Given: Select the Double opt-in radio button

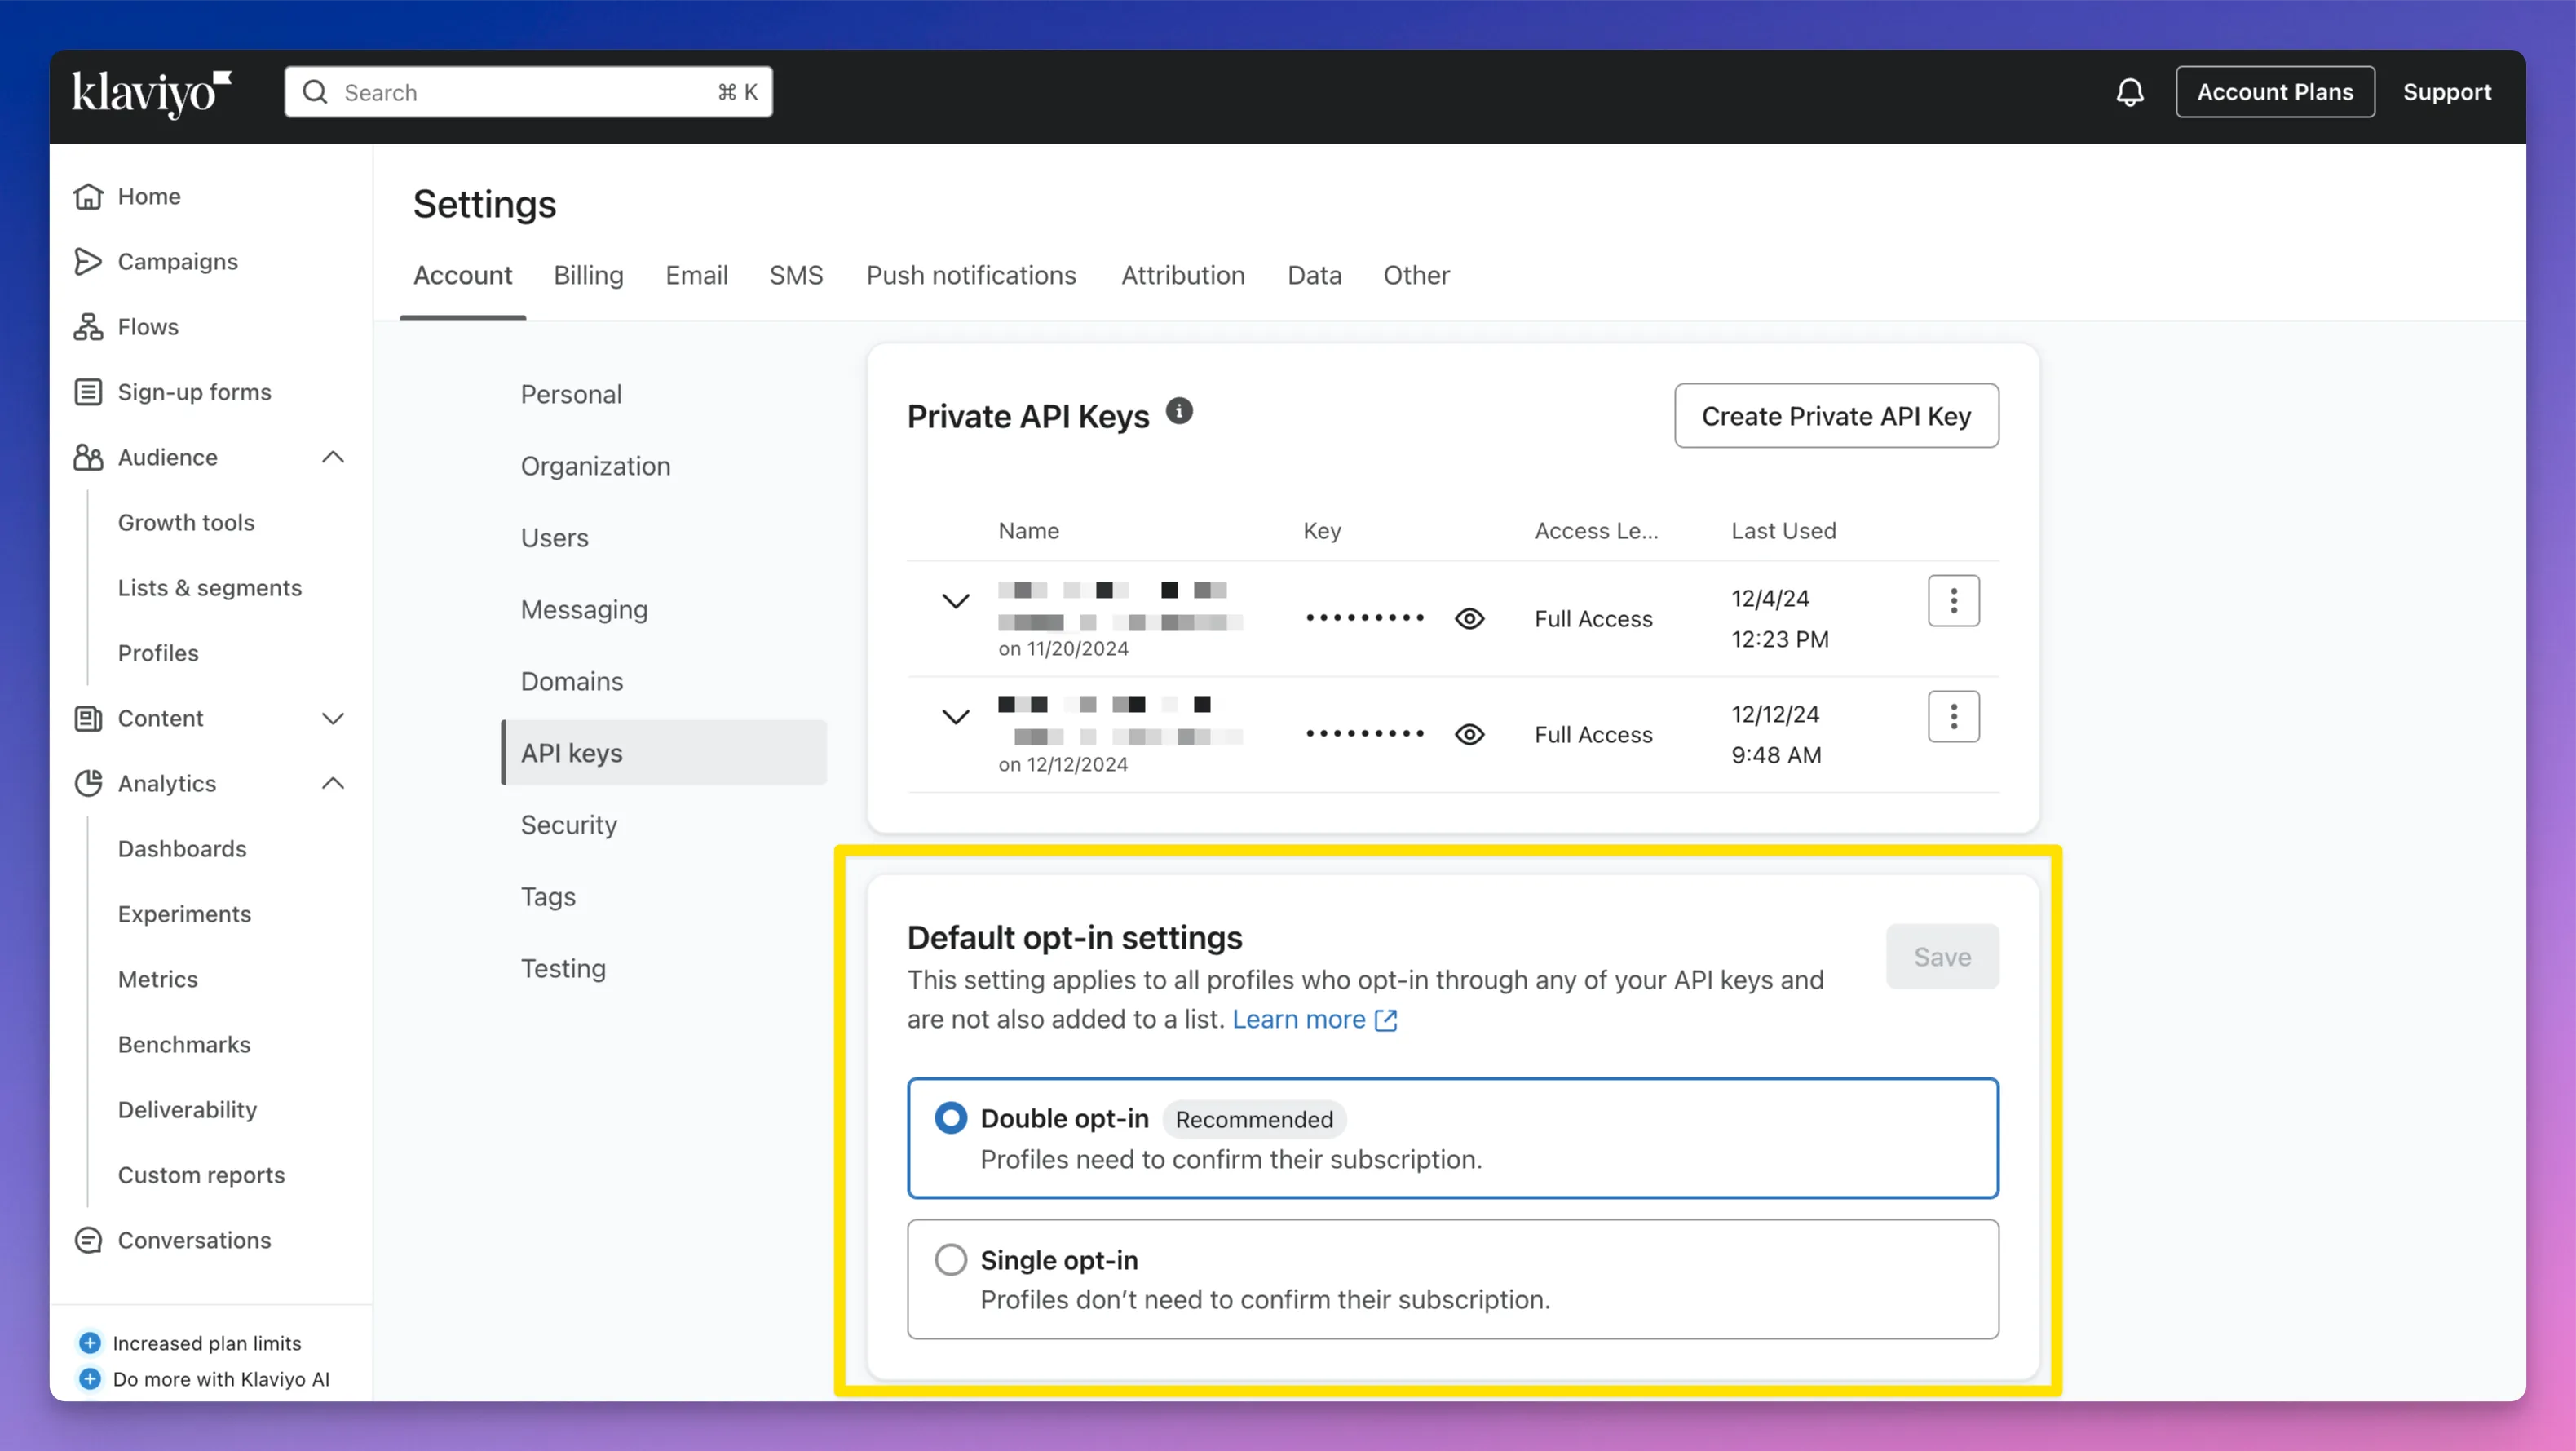Looking at the screenshot, I should click(950, 1118).
